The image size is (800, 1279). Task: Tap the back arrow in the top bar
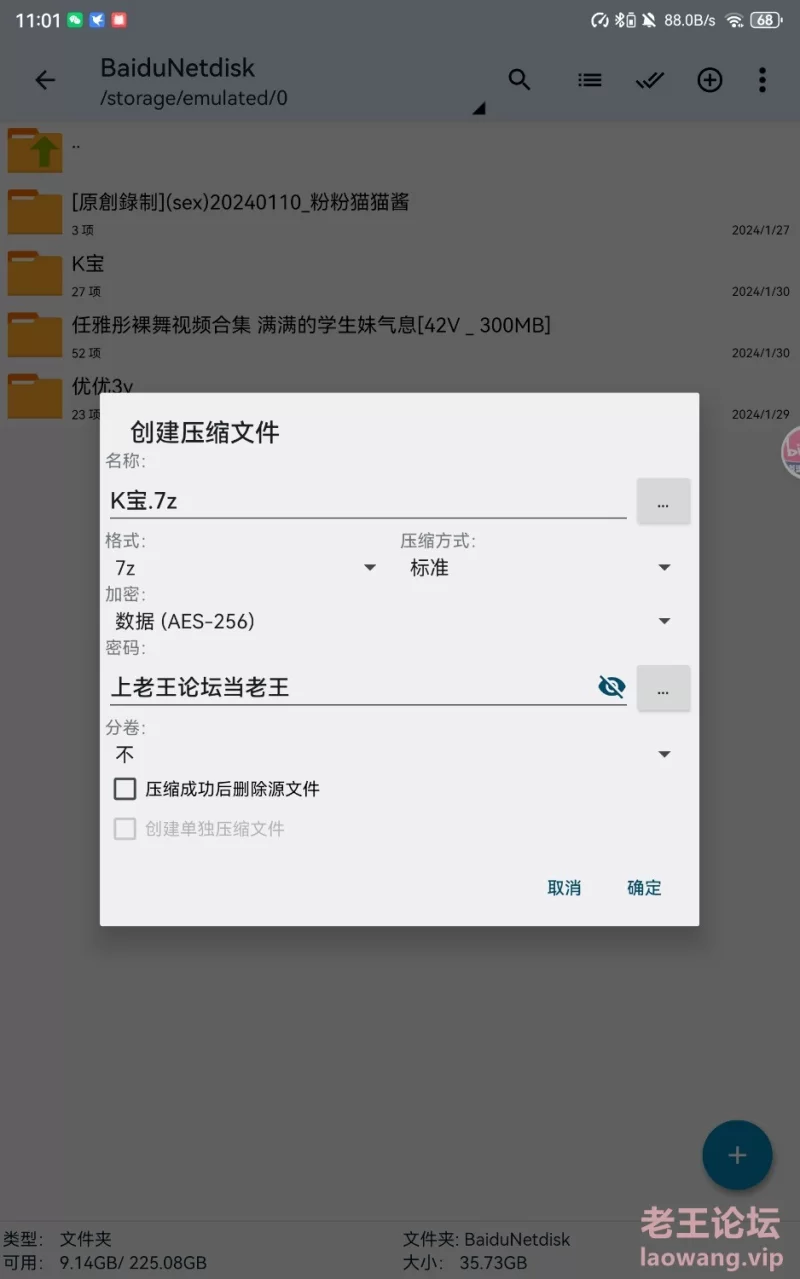click(x=45, y=80)
